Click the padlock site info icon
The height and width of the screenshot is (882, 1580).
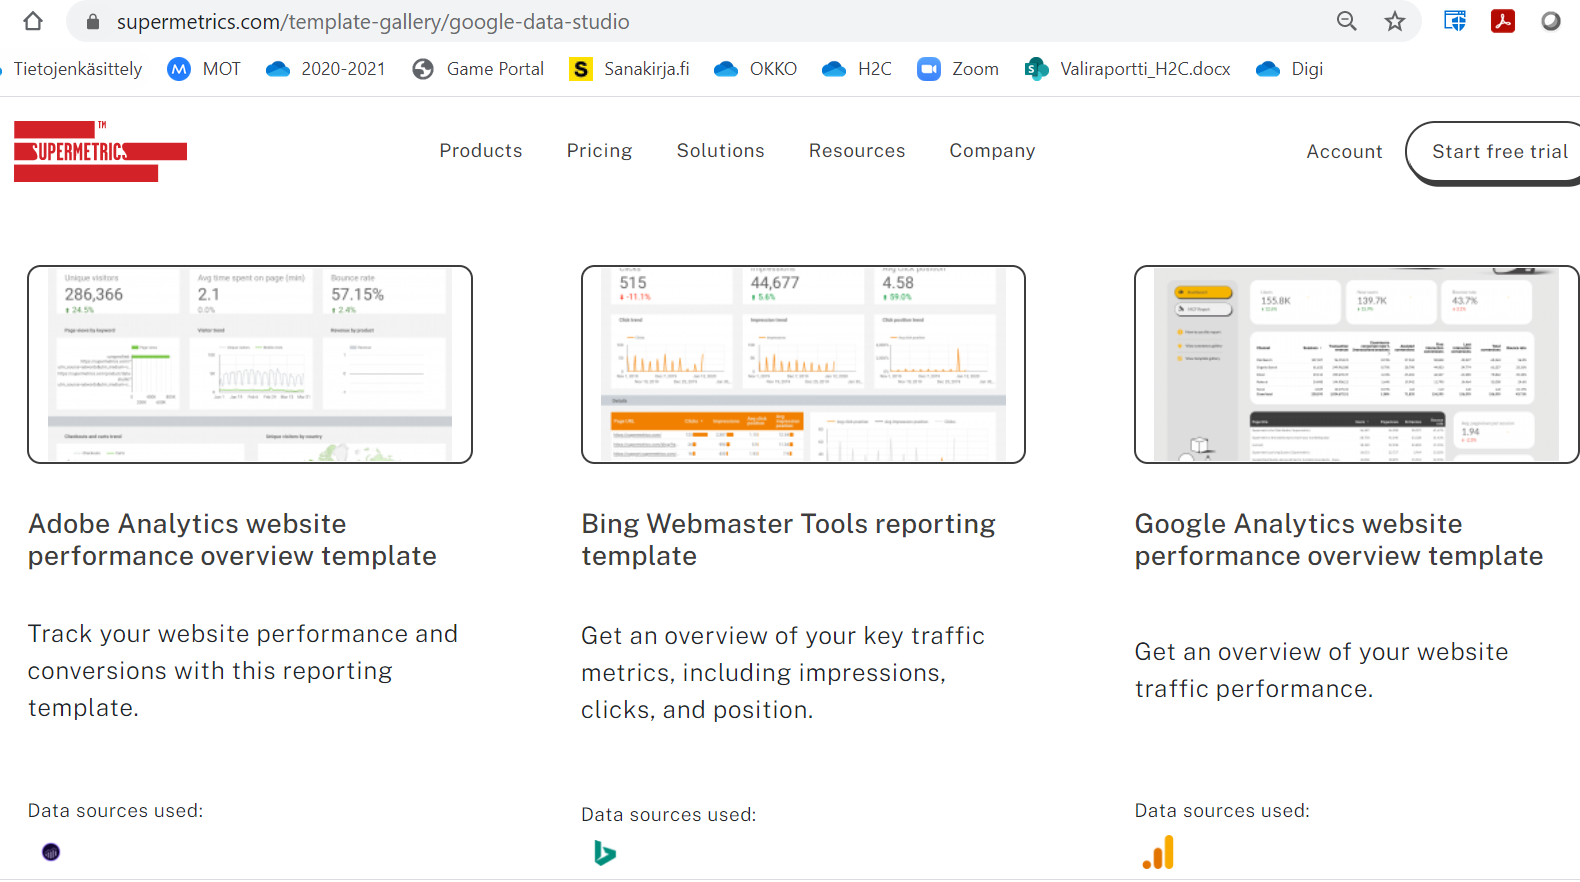point(93,21)
